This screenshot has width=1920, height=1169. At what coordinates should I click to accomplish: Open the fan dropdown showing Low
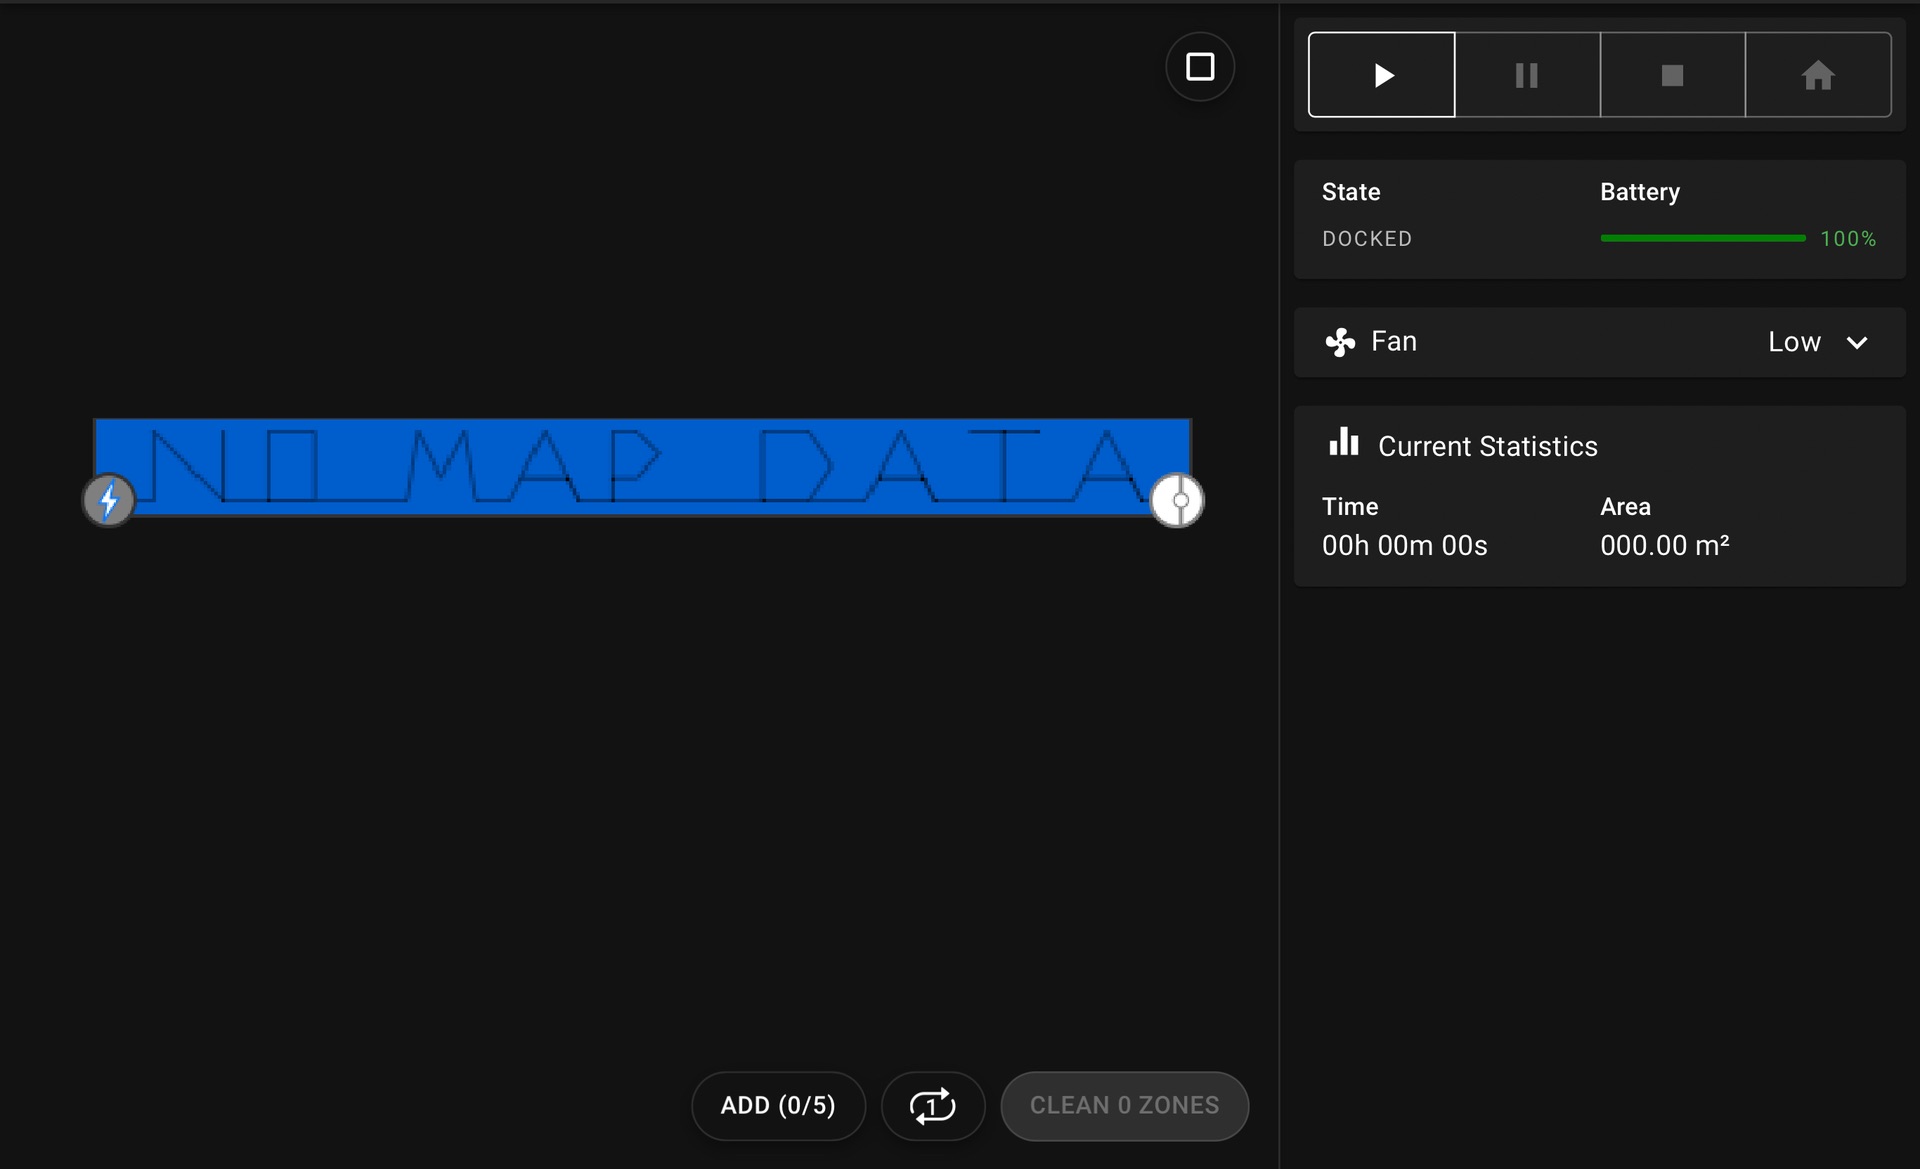tap(1794, 342)
